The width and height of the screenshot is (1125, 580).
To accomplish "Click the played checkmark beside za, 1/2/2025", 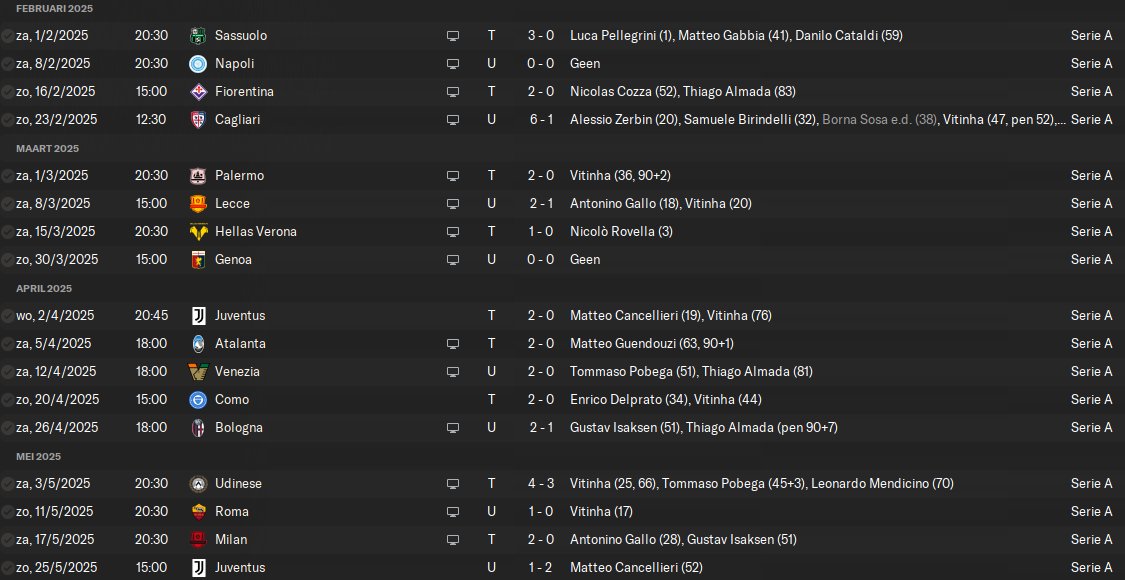I will (x=8, y=35).
